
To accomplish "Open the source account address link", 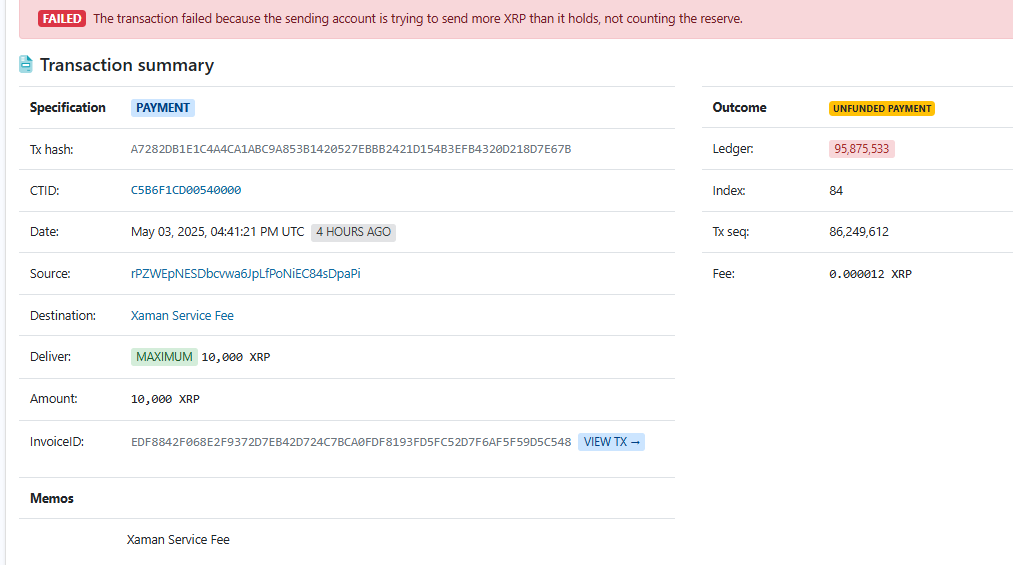I will click(245, 273).
